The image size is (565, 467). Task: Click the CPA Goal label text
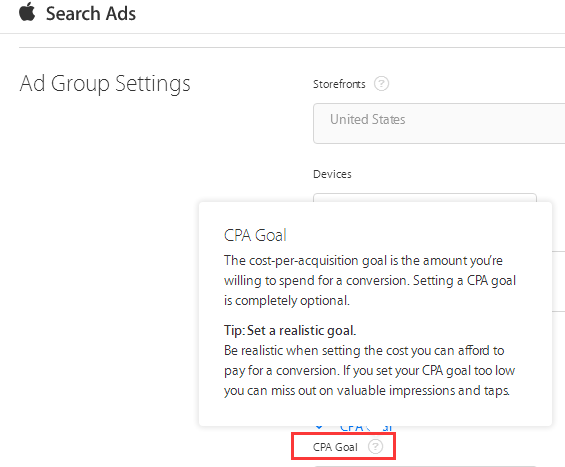335,447
